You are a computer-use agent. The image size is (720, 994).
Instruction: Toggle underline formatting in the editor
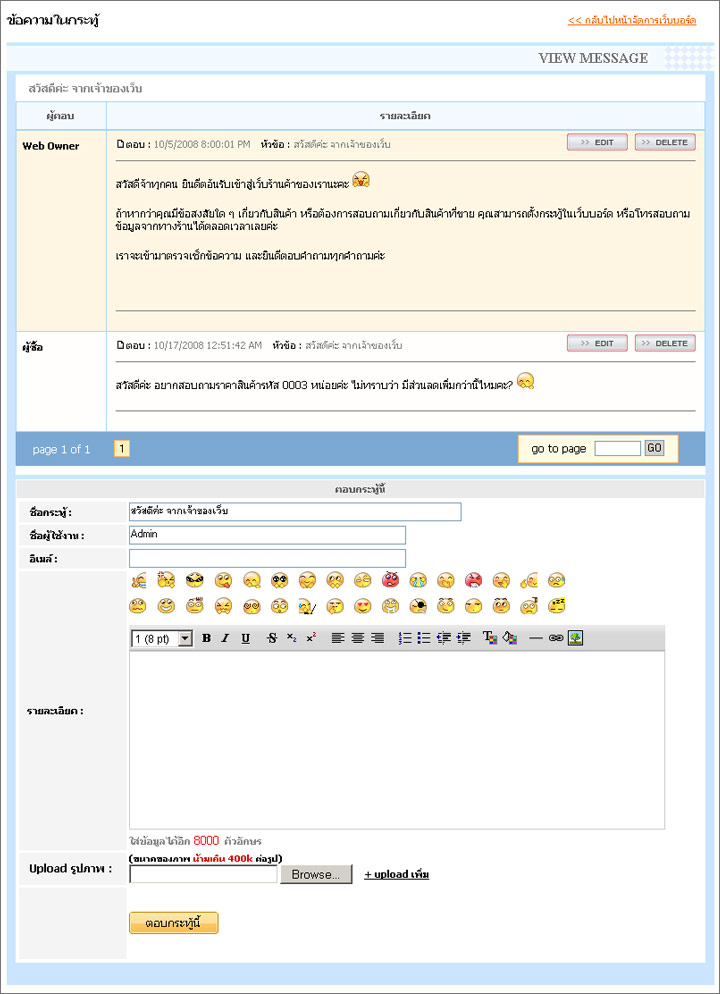(245, 638)
